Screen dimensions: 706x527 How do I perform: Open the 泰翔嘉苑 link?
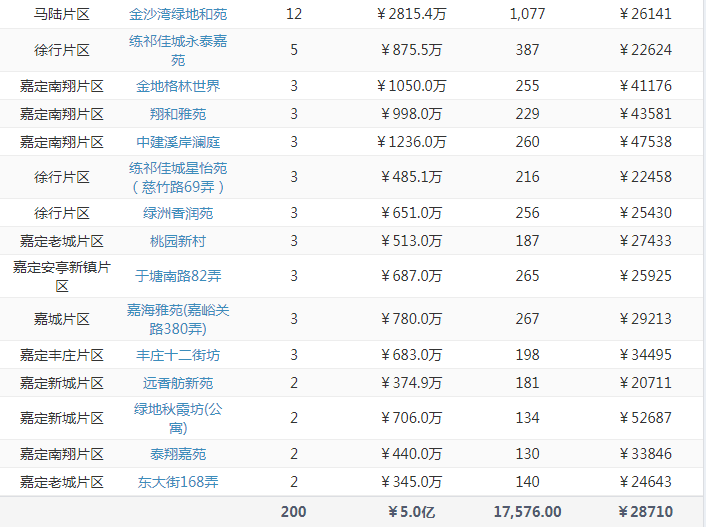[x=178, y=454]
